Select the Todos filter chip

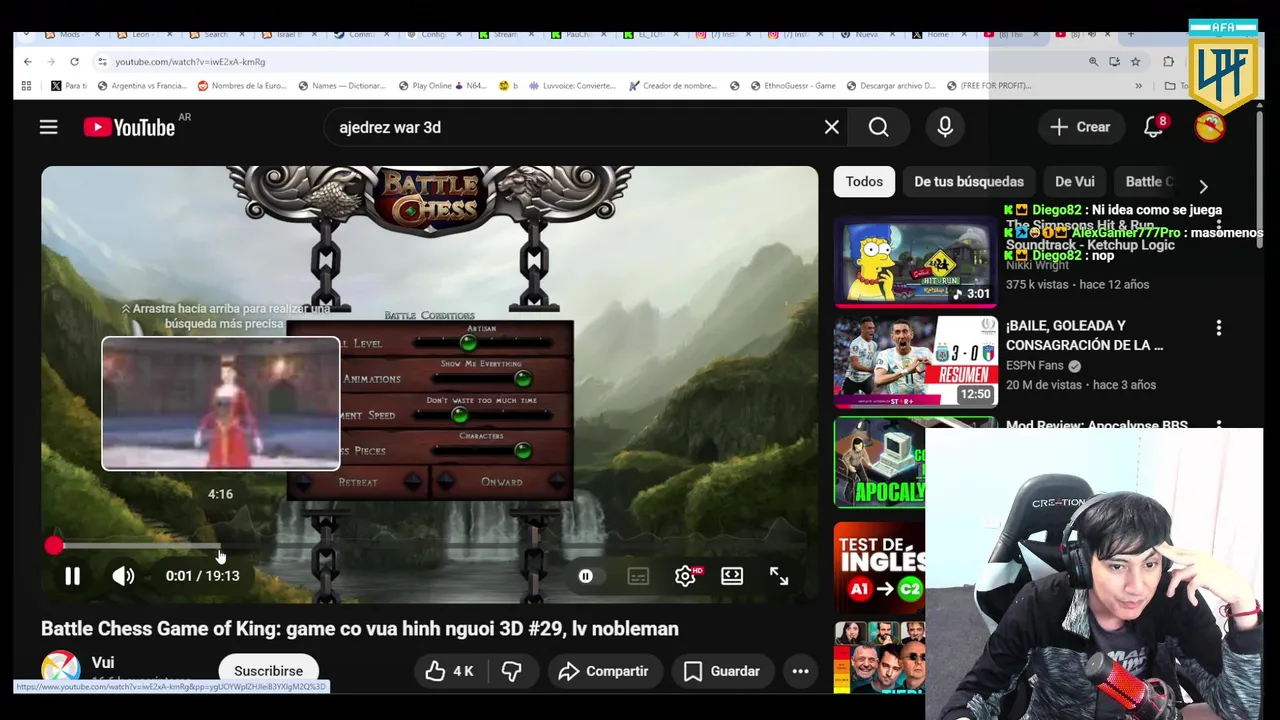coord(864,182)
